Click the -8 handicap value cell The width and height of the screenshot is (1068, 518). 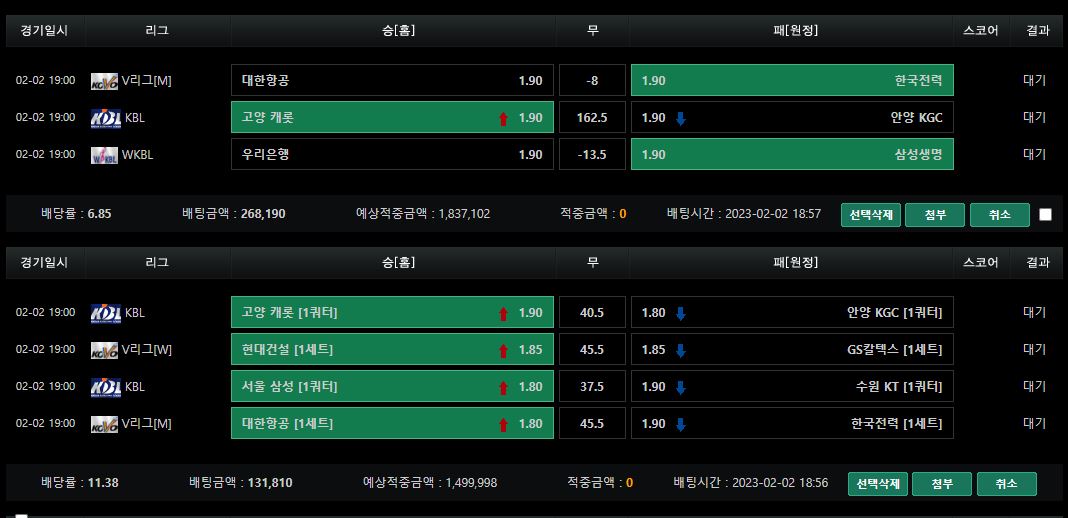tap(593, 80)
